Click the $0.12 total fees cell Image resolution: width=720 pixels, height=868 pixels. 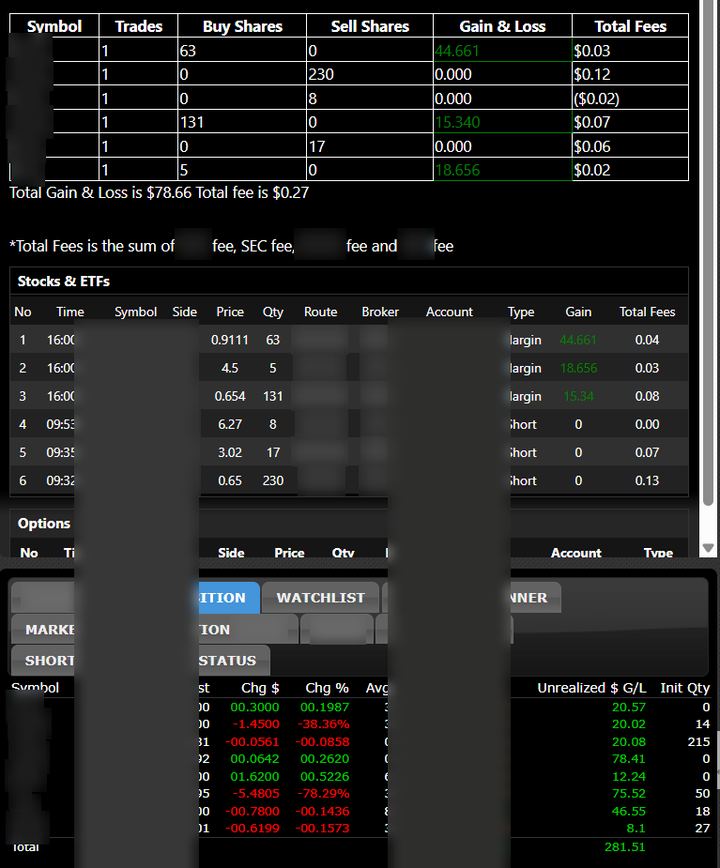pos(630,74)
